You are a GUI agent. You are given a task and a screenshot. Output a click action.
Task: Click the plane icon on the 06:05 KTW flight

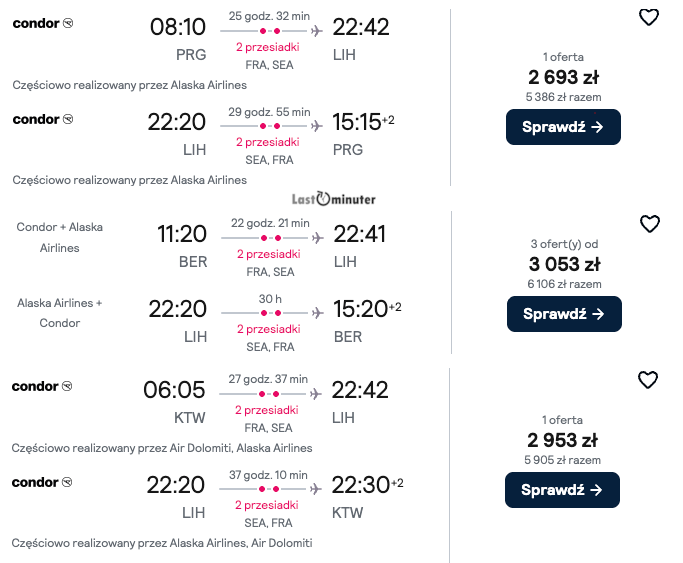point(317,394)
